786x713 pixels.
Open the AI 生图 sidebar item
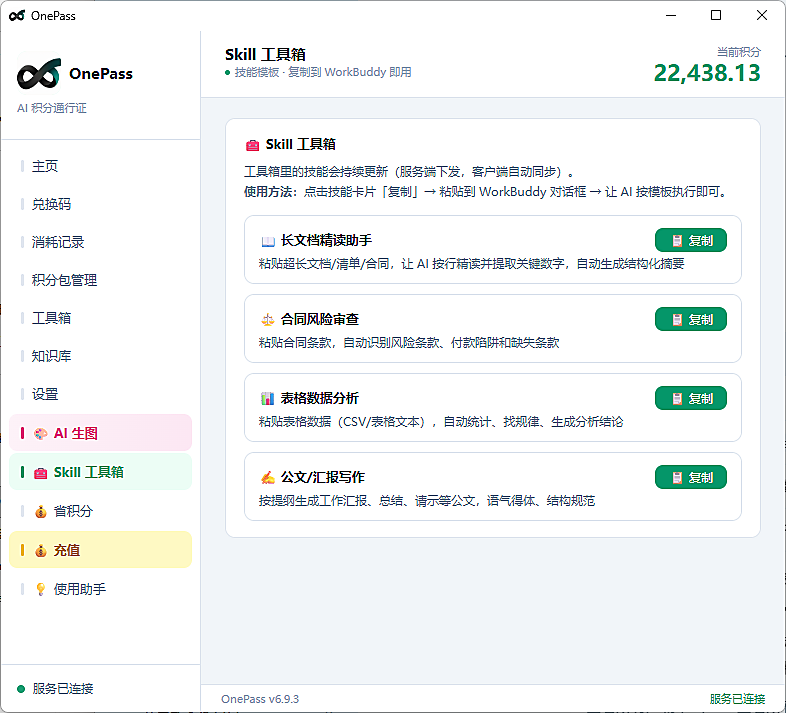[x=100, y=433]
